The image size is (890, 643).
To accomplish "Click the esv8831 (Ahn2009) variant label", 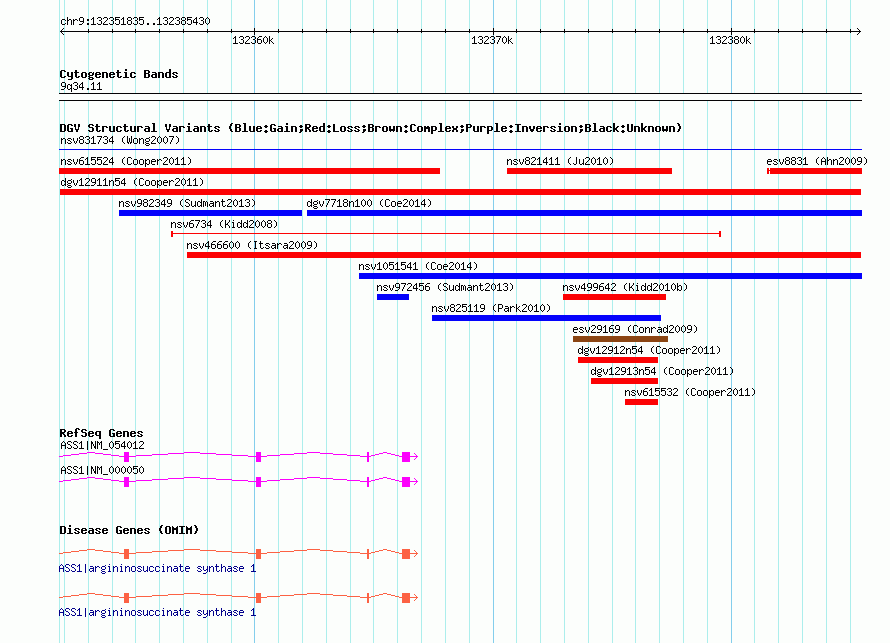I will (817, 161).
